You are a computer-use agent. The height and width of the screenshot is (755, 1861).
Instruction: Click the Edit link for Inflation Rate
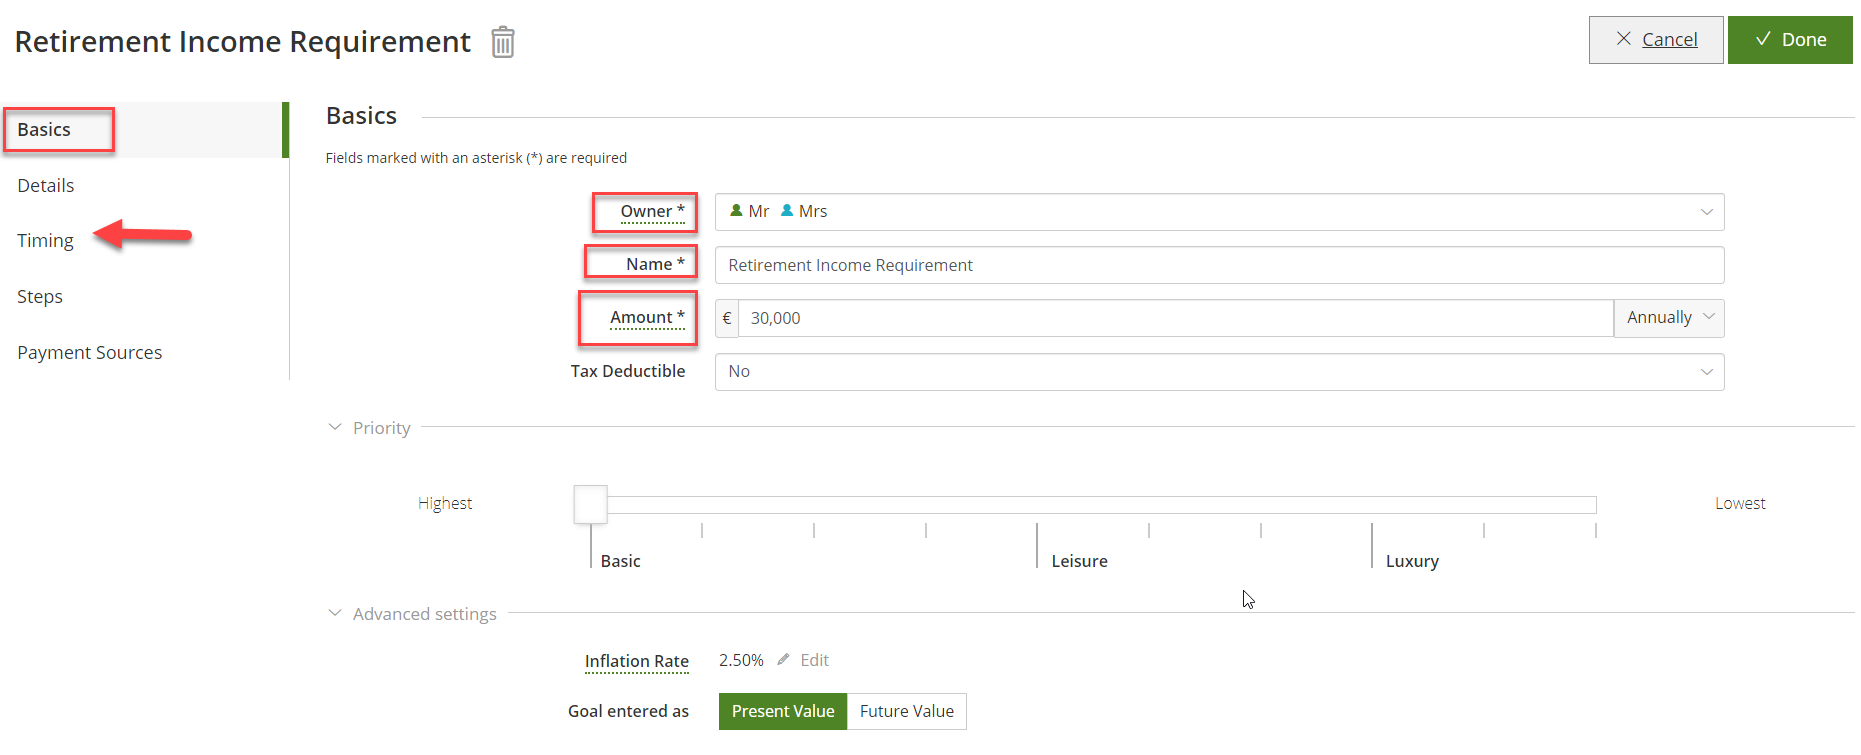click(814, 660)
